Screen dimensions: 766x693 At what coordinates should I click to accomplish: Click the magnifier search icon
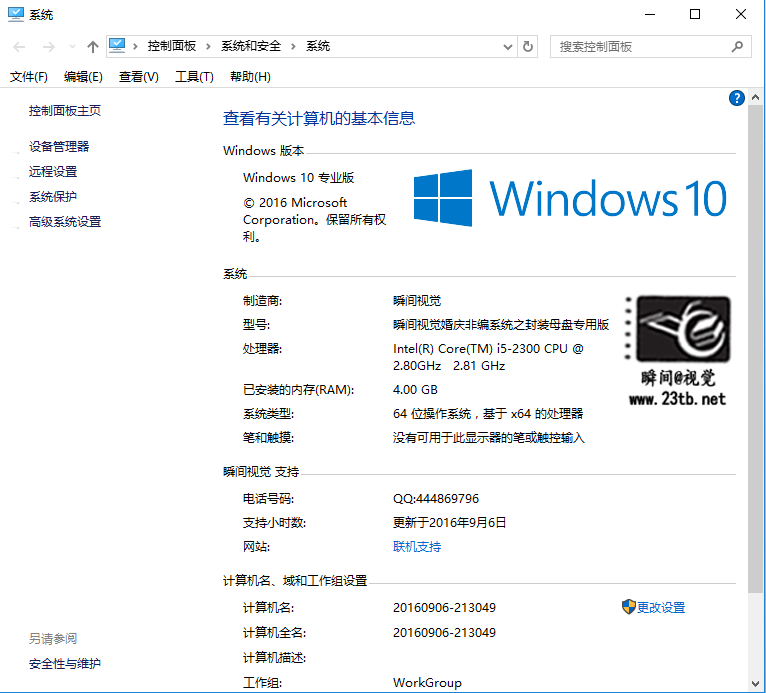(x=737, y=46)
